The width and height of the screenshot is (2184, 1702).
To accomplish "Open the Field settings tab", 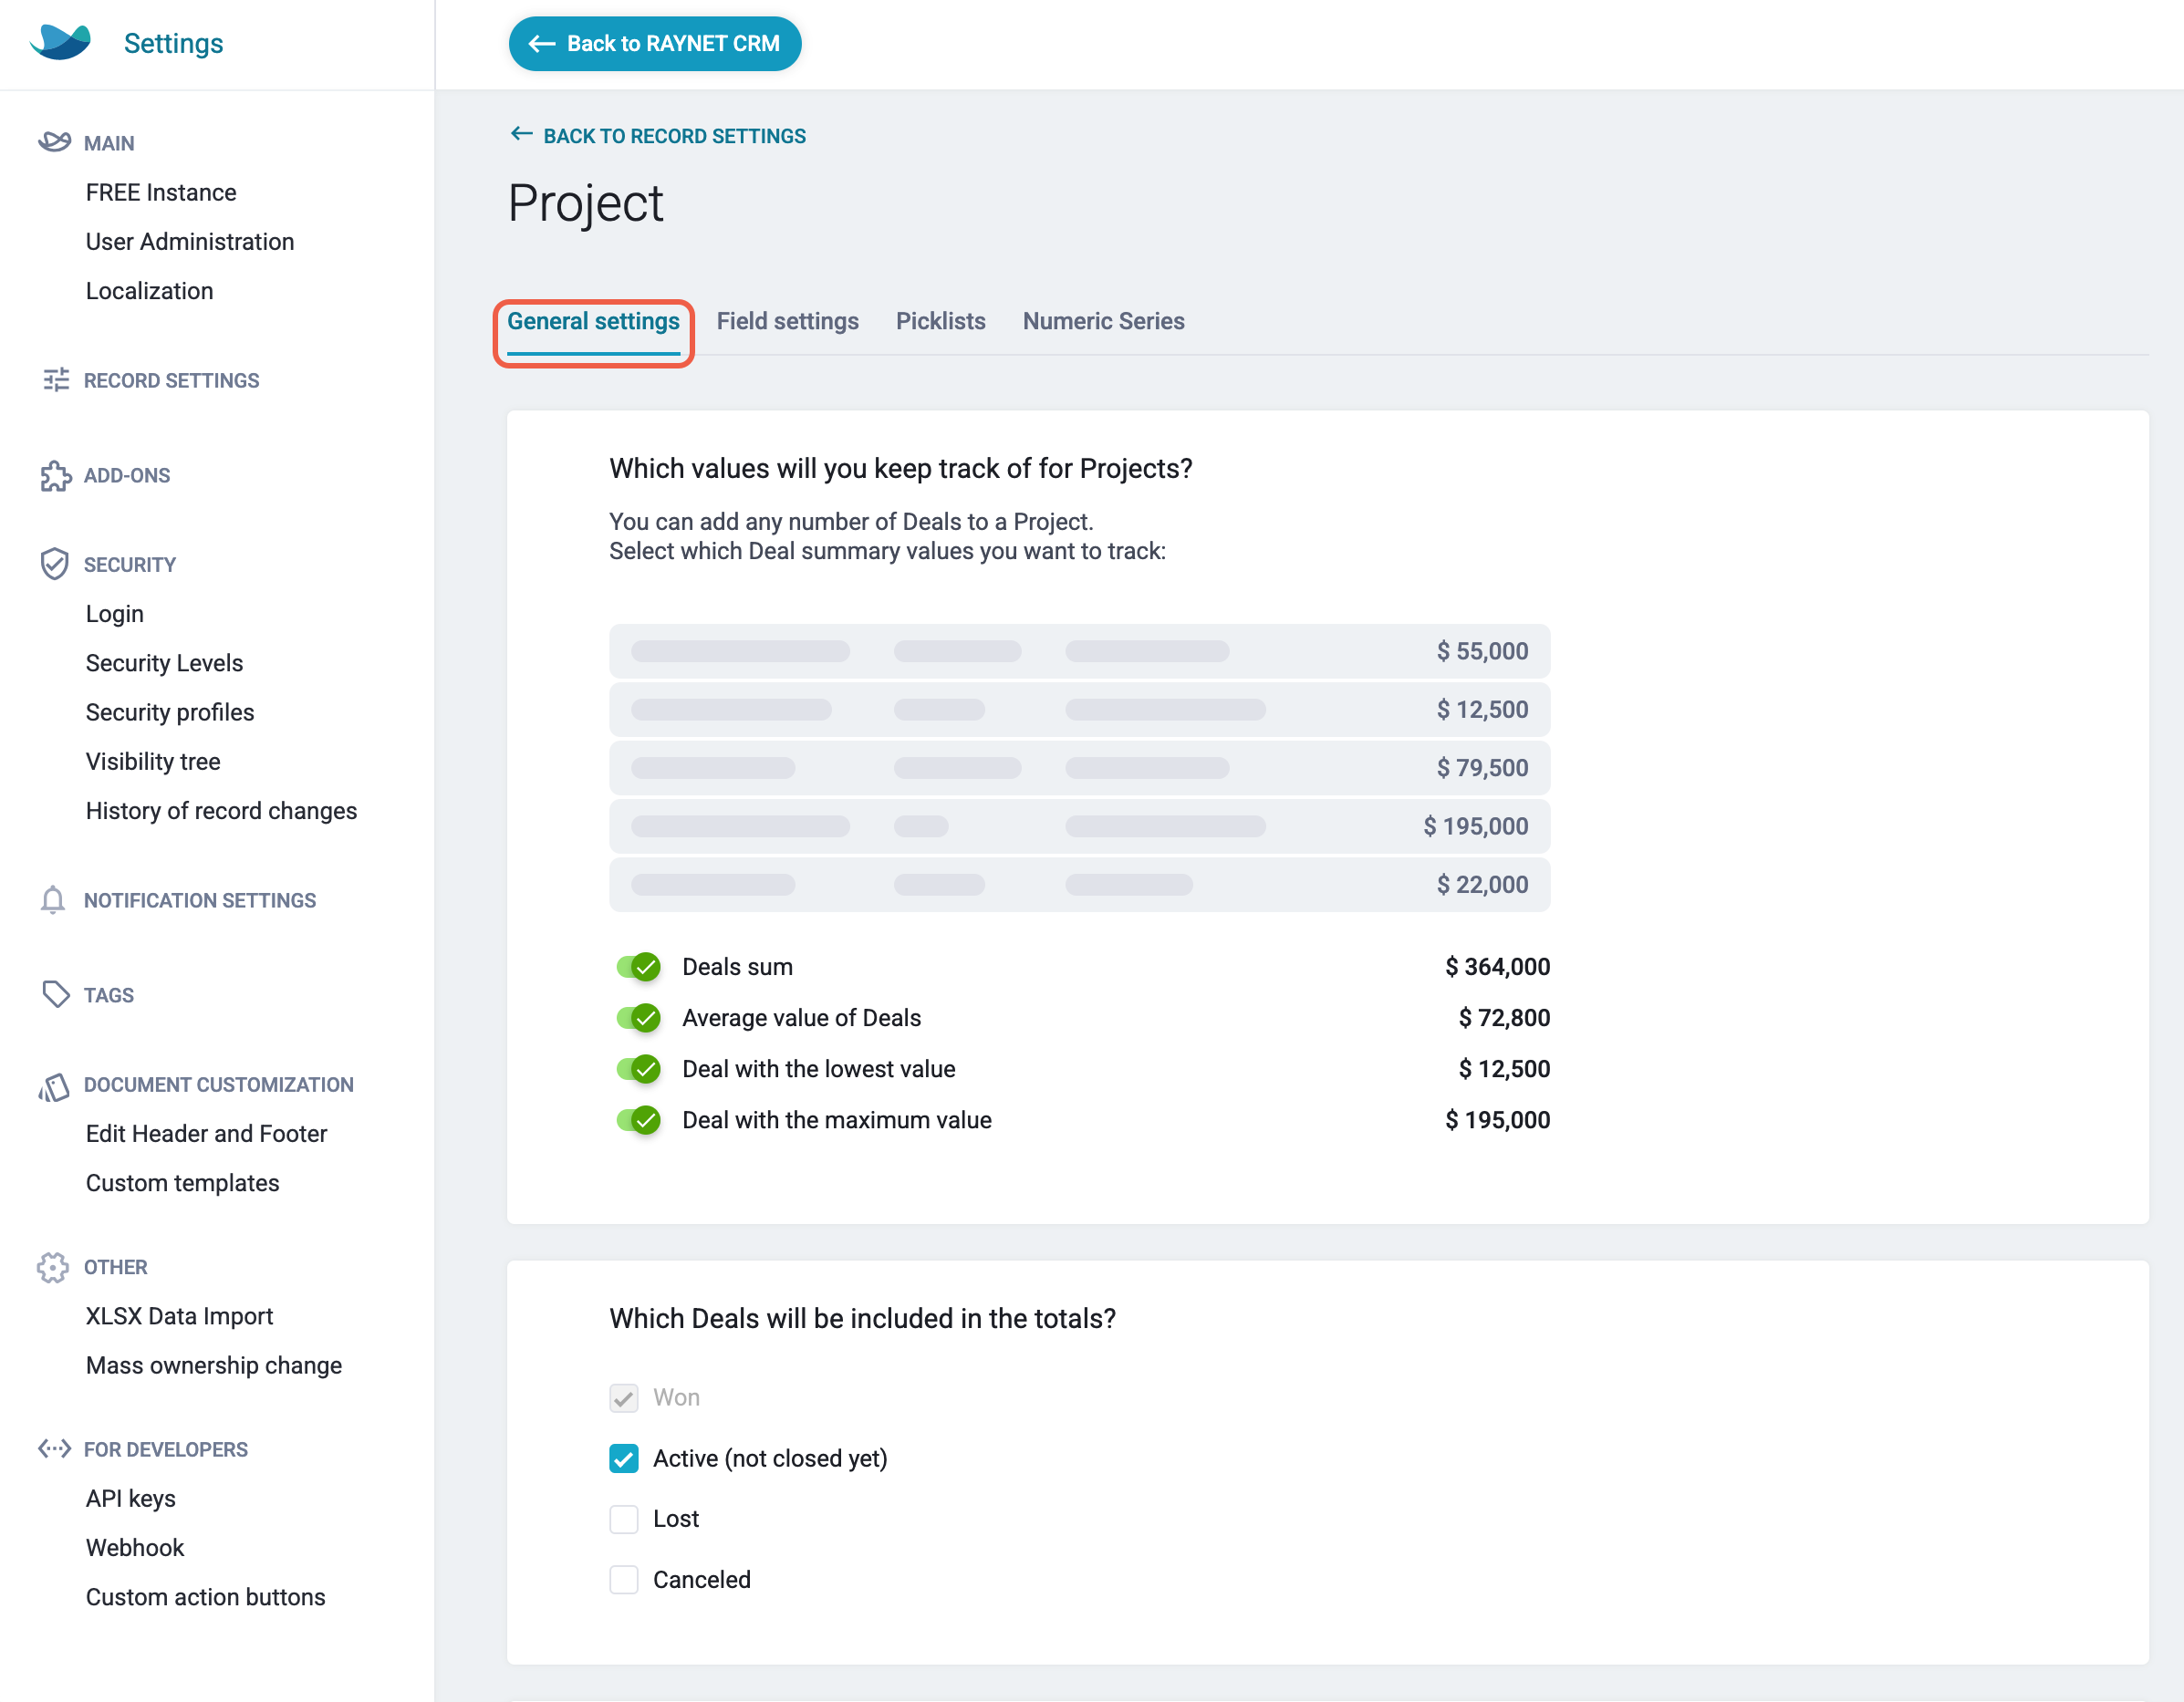I will [787, 321].
